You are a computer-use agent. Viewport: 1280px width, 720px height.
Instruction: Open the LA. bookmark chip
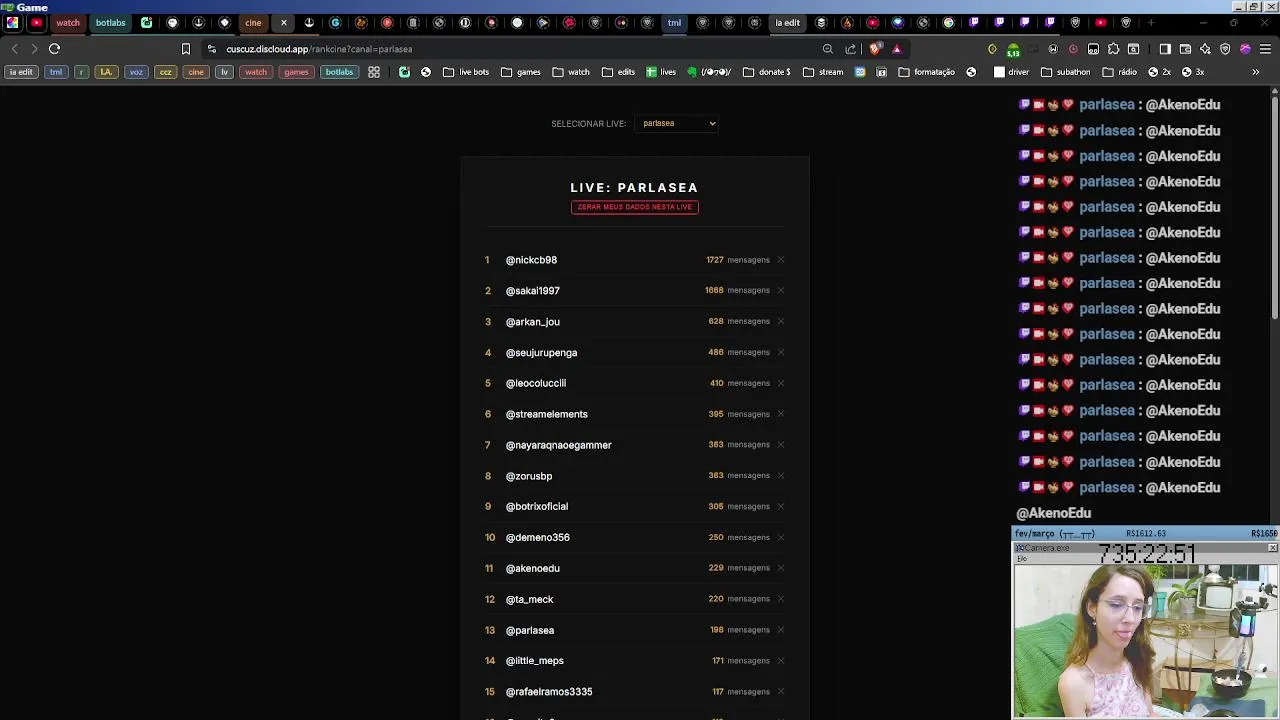coord(106,72)
